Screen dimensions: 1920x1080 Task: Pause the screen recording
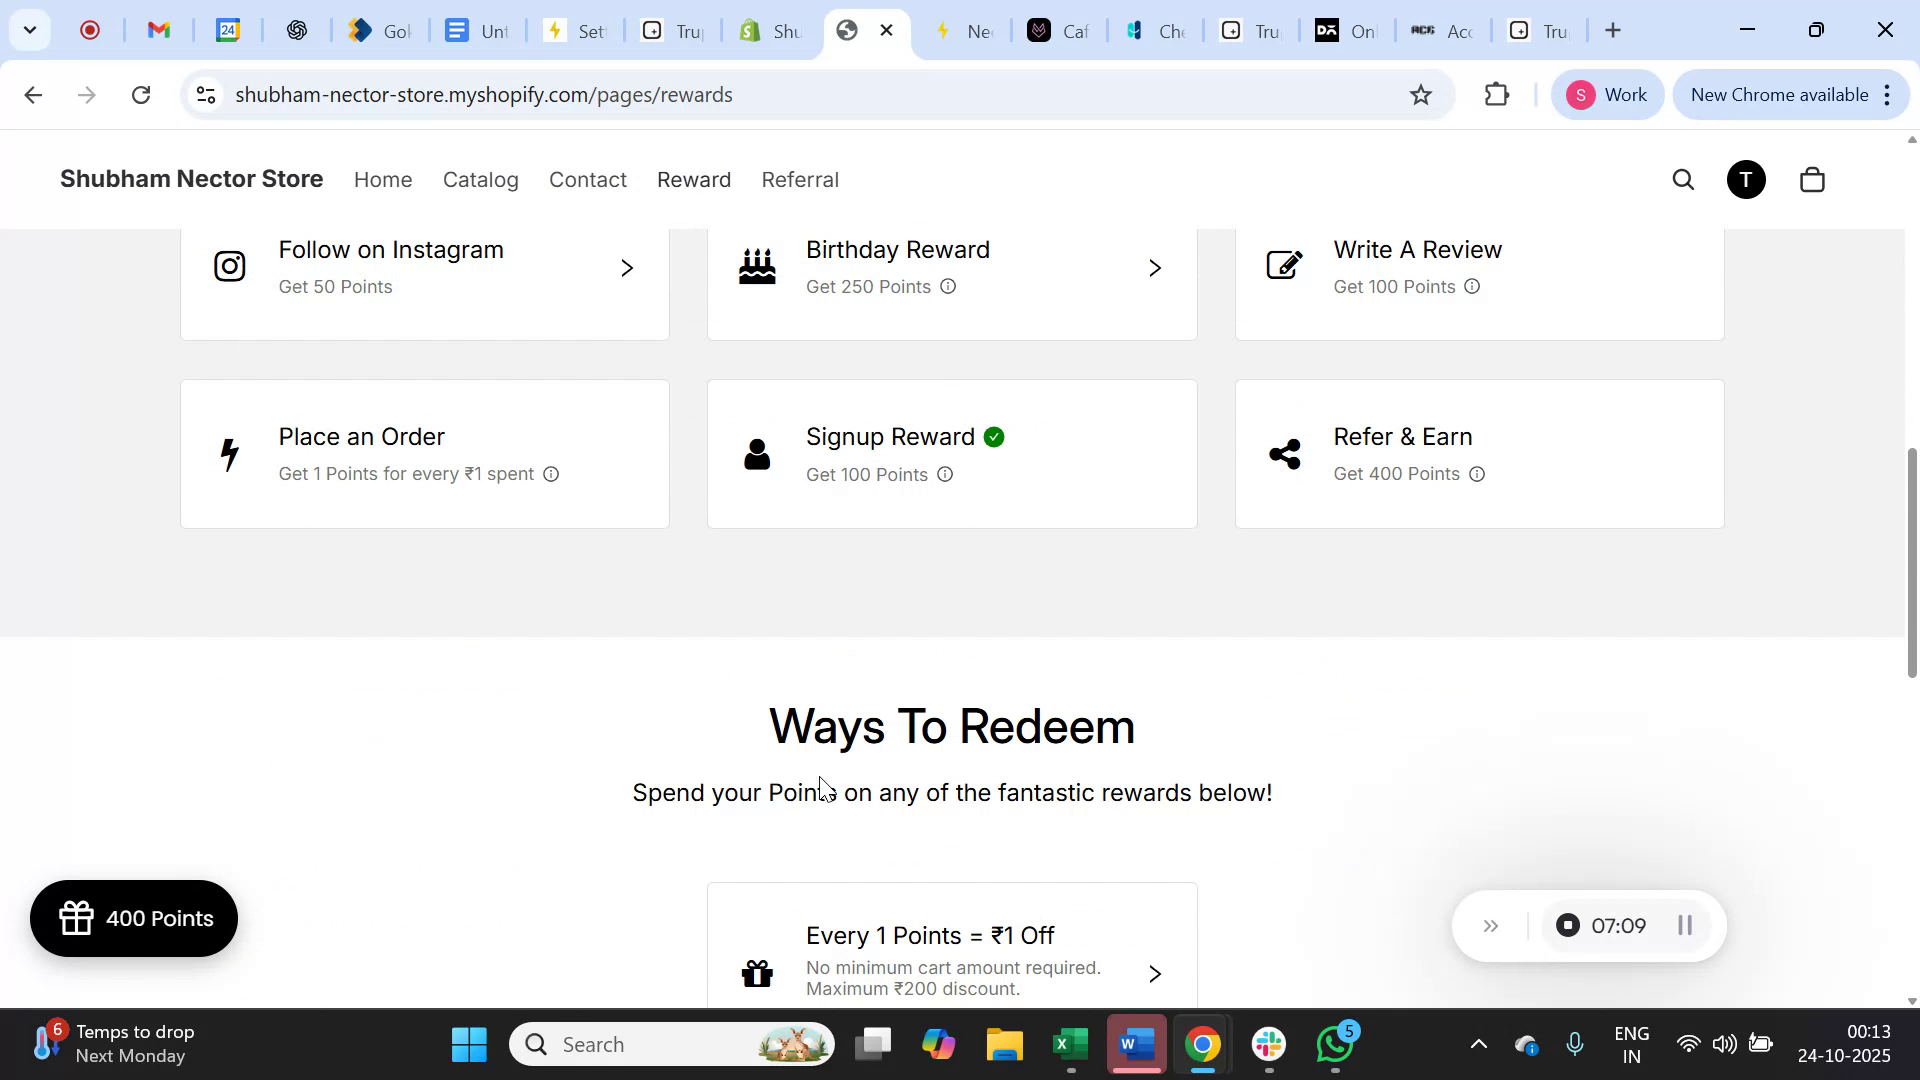[x=1684, y=925]
